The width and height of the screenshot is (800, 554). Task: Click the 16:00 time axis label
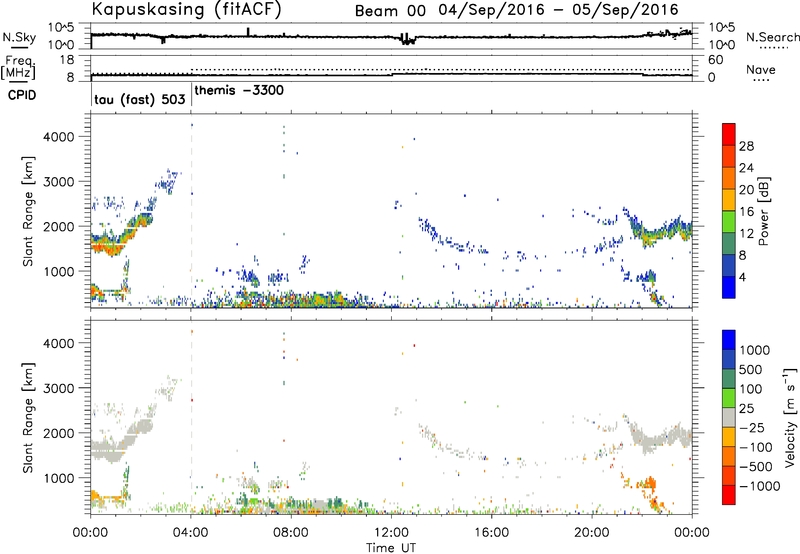tap(491, 533)
